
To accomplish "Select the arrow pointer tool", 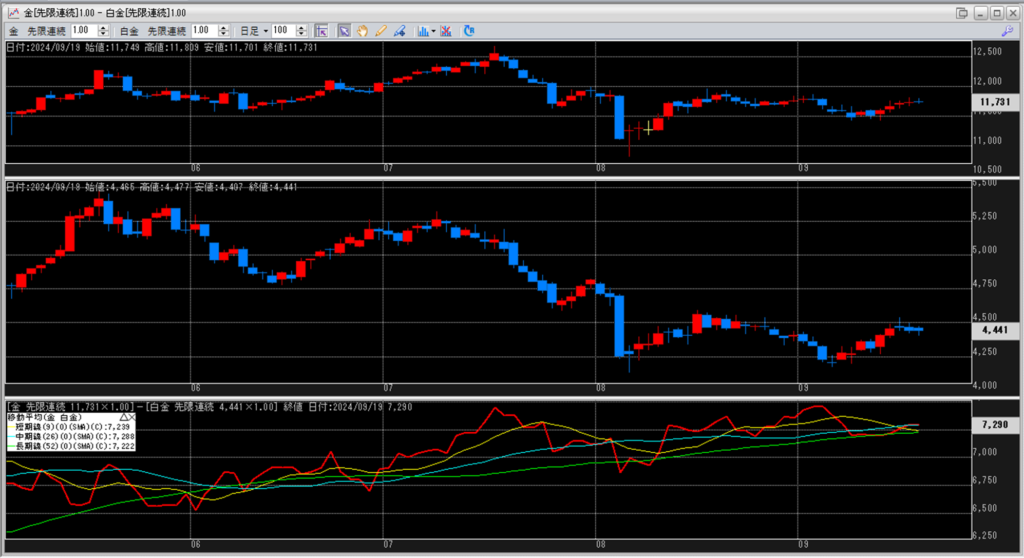I will (343, 30).
